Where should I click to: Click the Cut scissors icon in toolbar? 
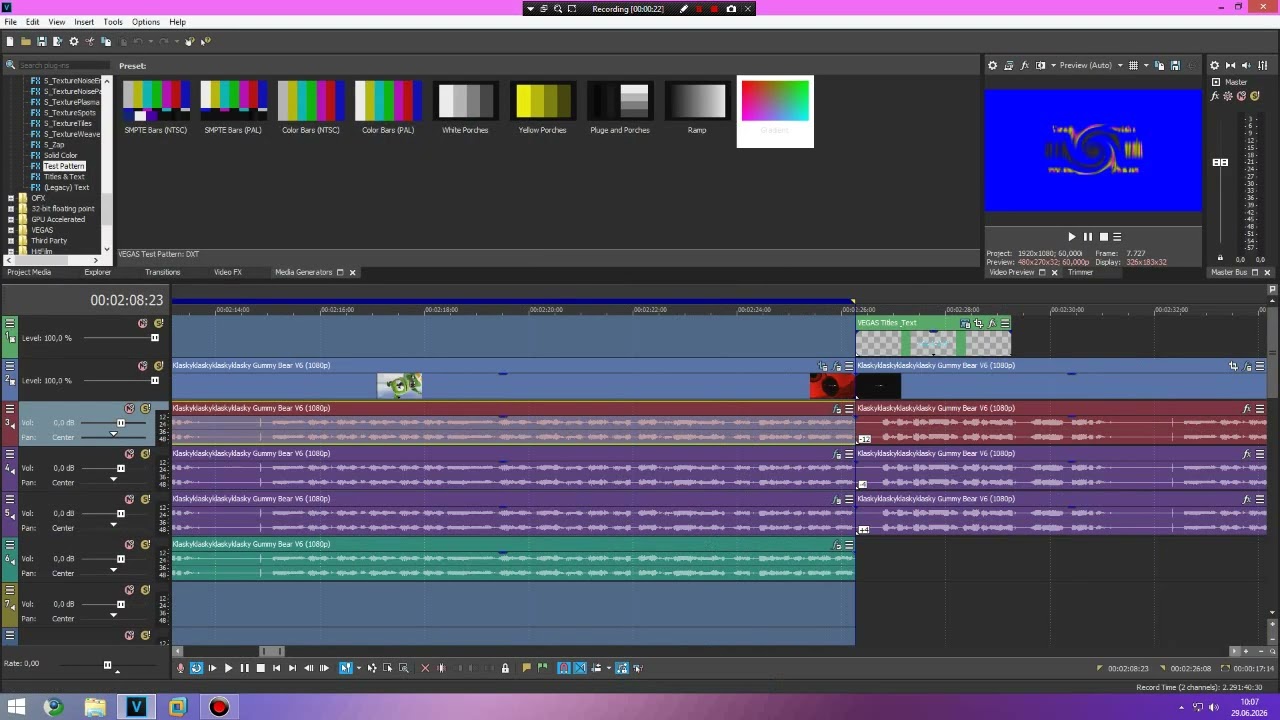coord(90,41)
